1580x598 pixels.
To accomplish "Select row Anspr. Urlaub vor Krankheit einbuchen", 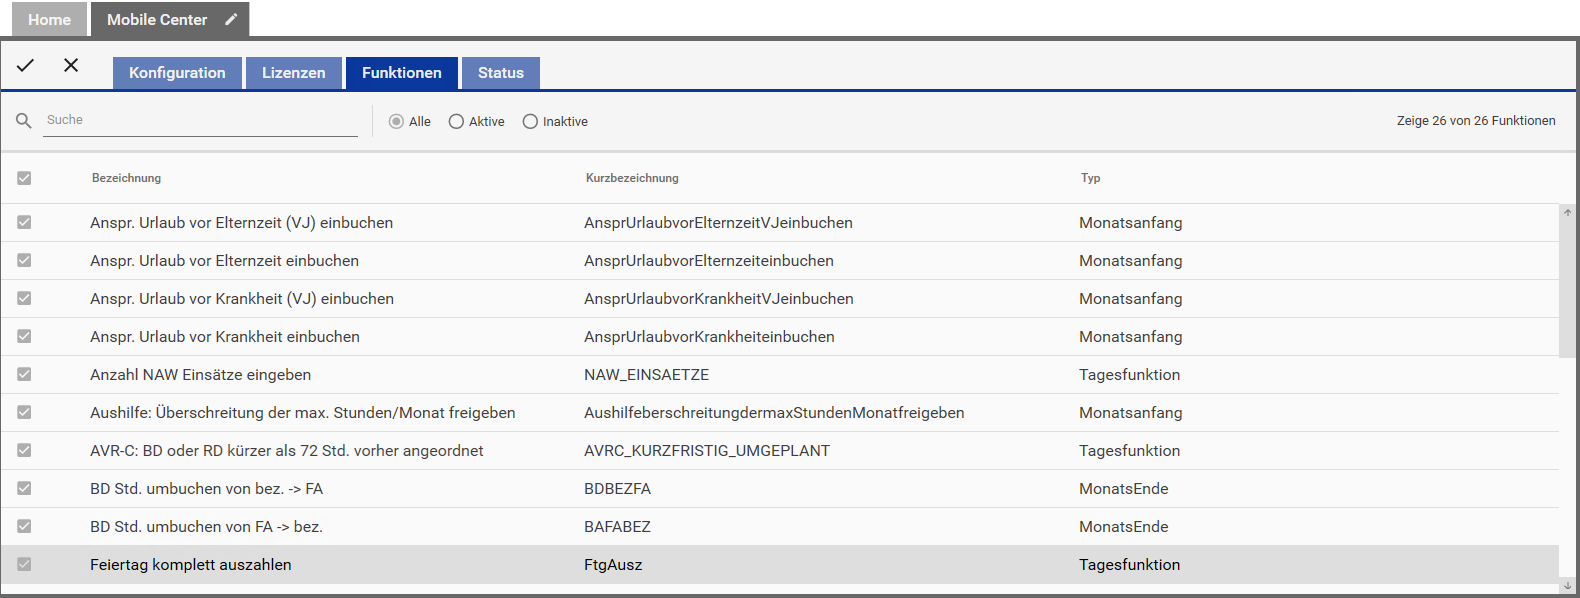I will (x=780, y=336).
